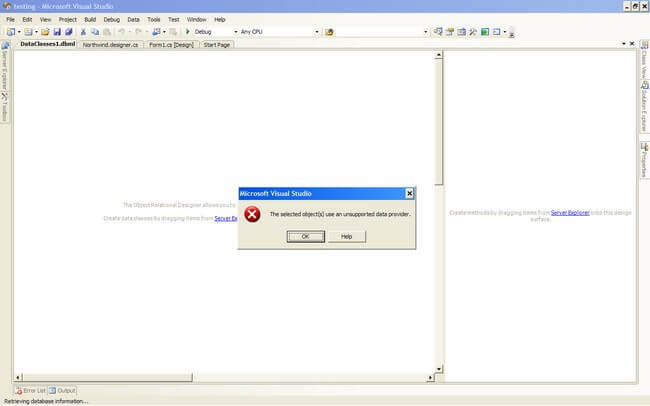This screenshot has width=650, height=406.
Task: Click the Find in Files icon
Action: (329, 32)
